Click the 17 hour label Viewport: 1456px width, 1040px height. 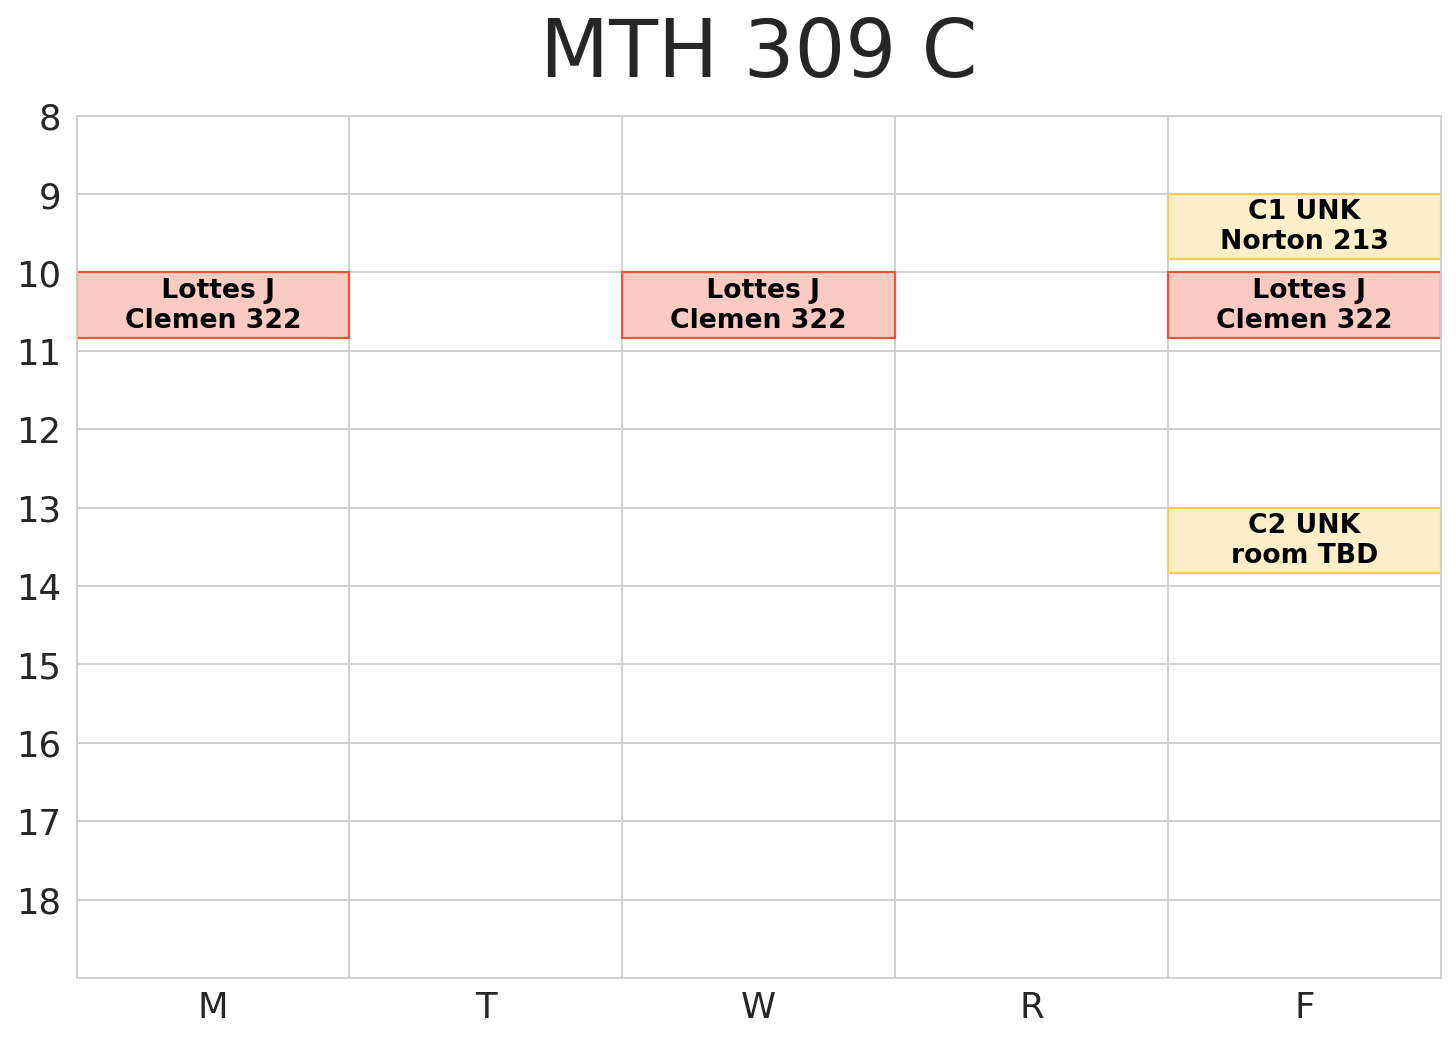(x=40, y=824)
